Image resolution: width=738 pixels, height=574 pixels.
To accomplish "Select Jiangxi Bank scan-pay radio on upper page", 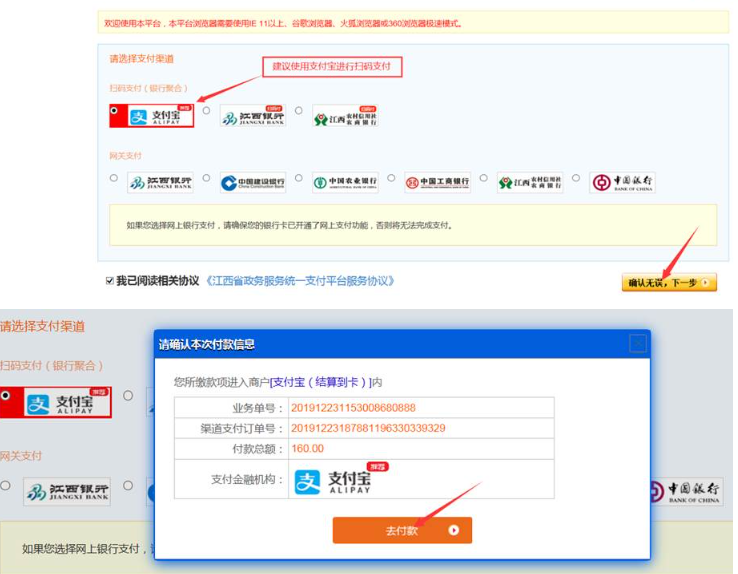I will [x=206, y=111].
